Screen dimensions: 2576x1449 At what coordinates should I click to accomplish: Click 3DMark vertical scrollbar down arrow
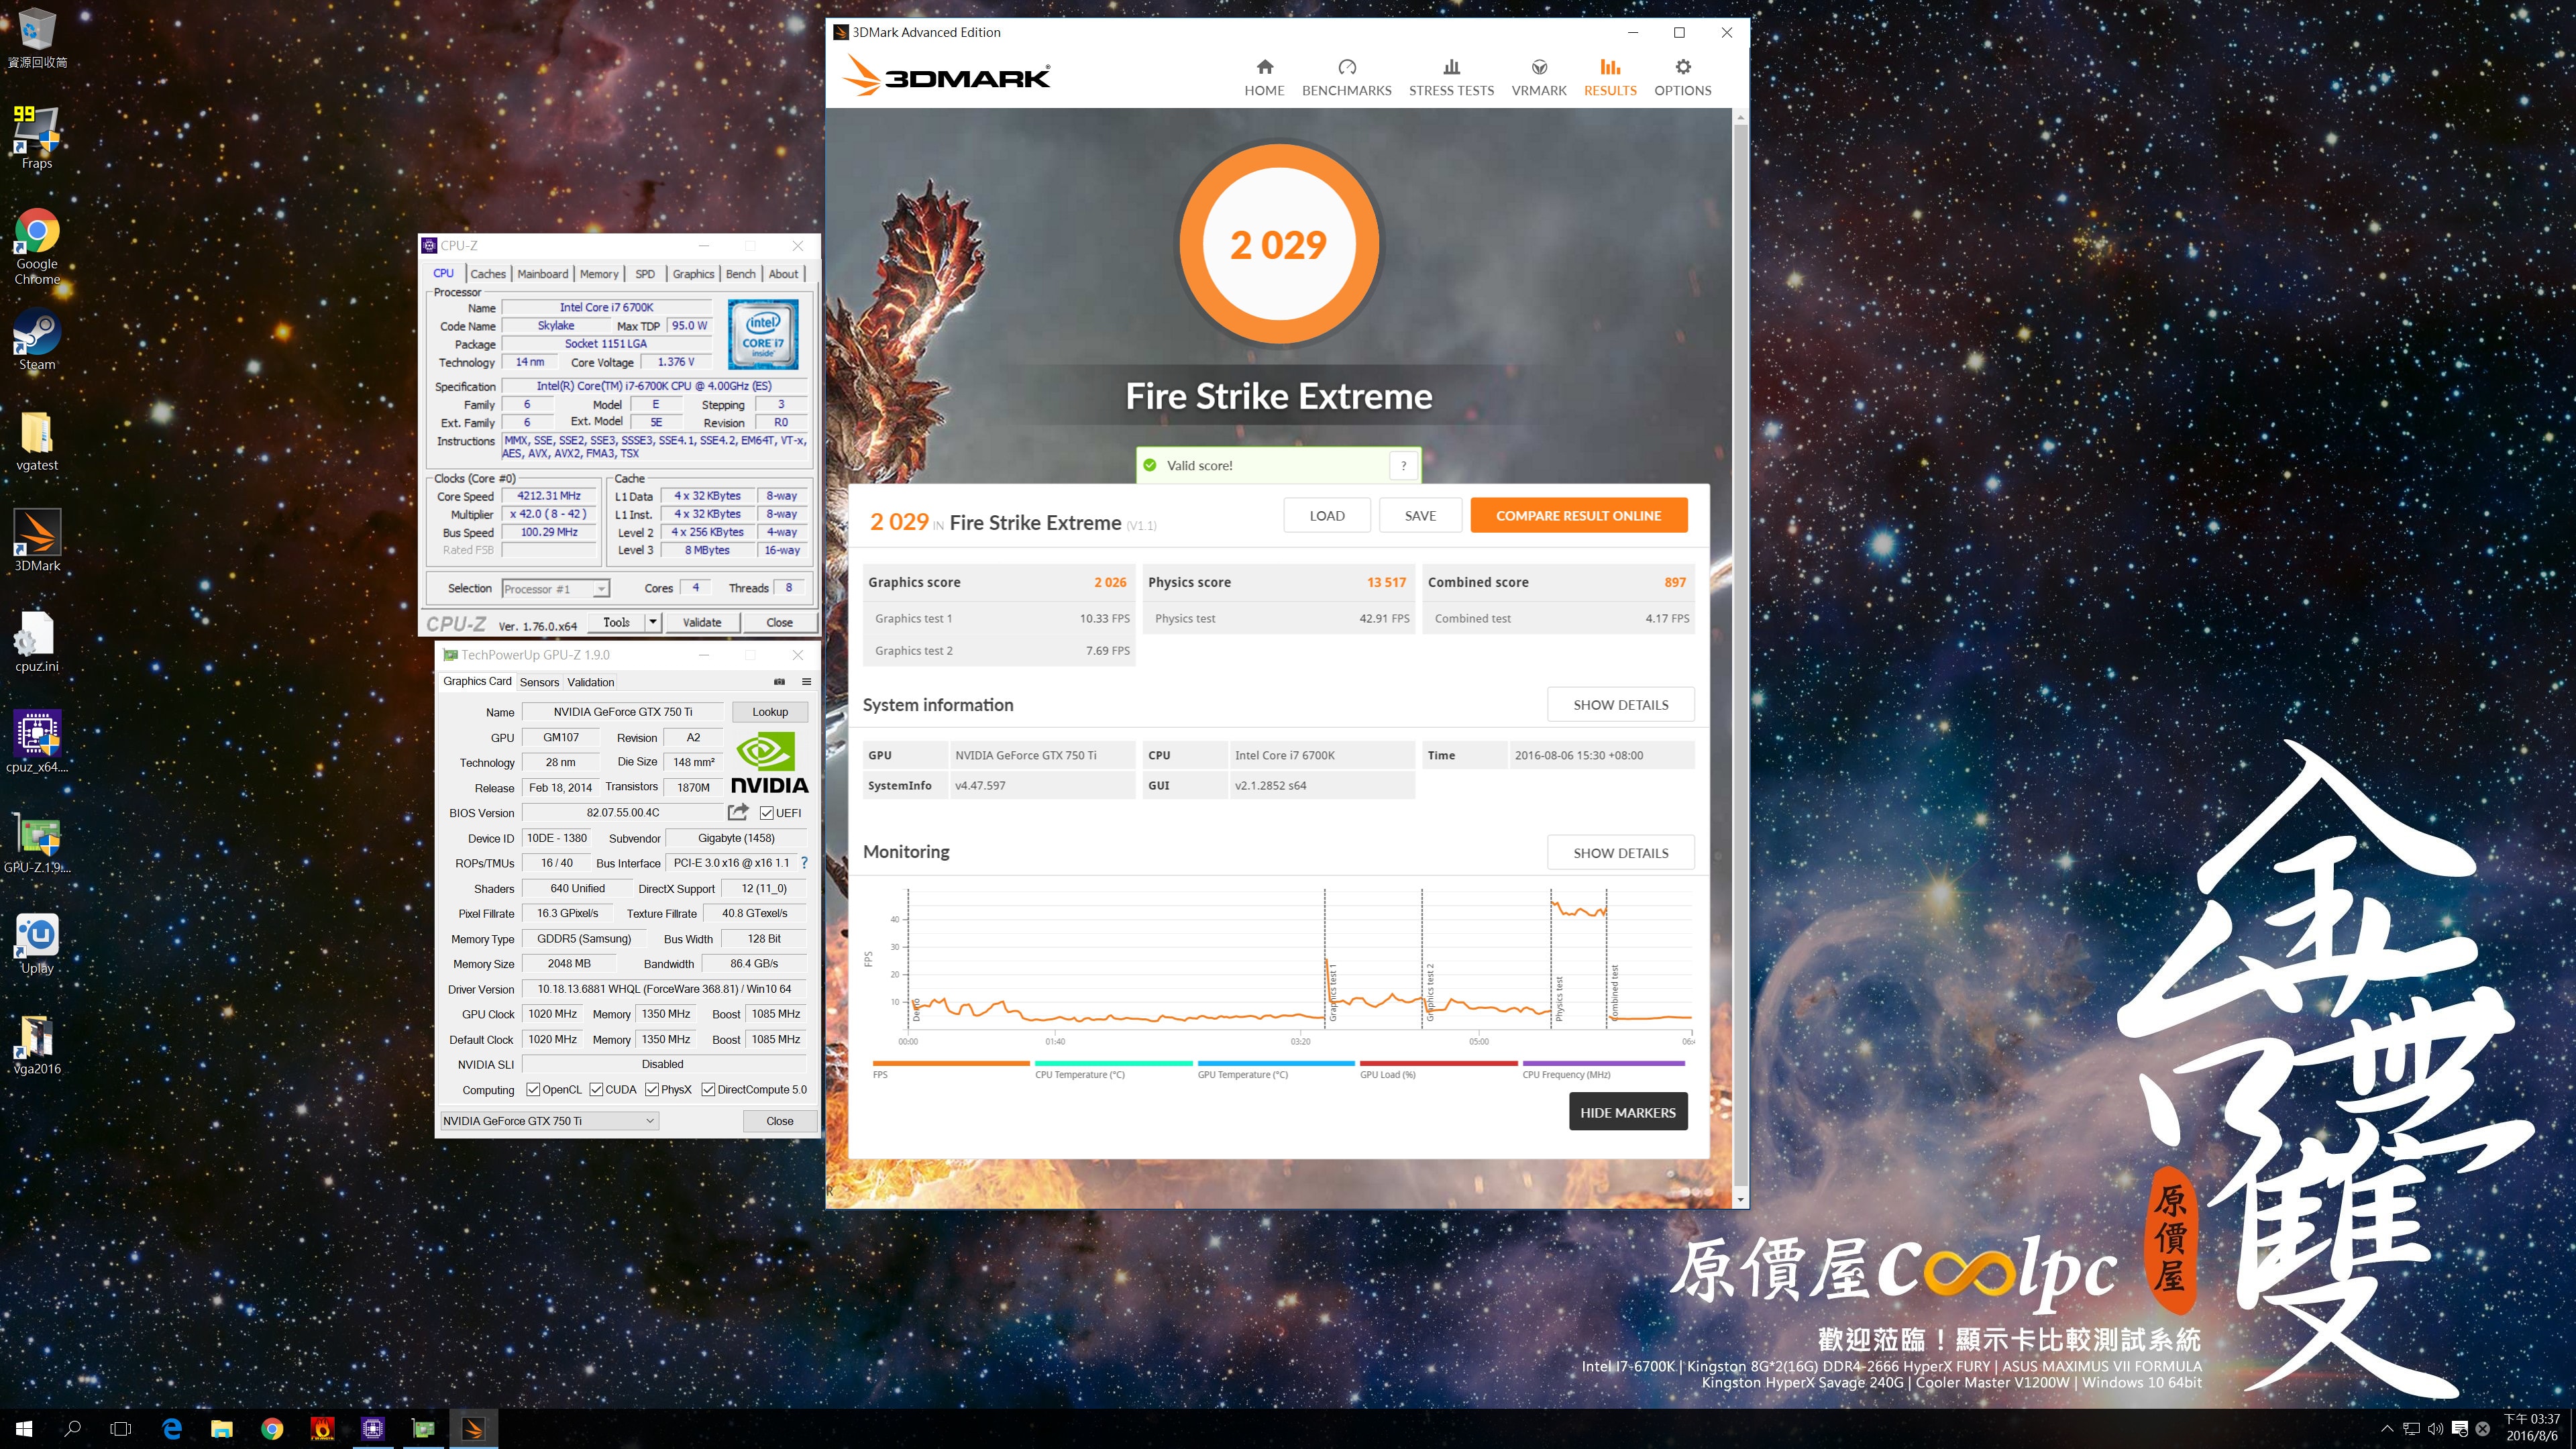(1741, 1199)
